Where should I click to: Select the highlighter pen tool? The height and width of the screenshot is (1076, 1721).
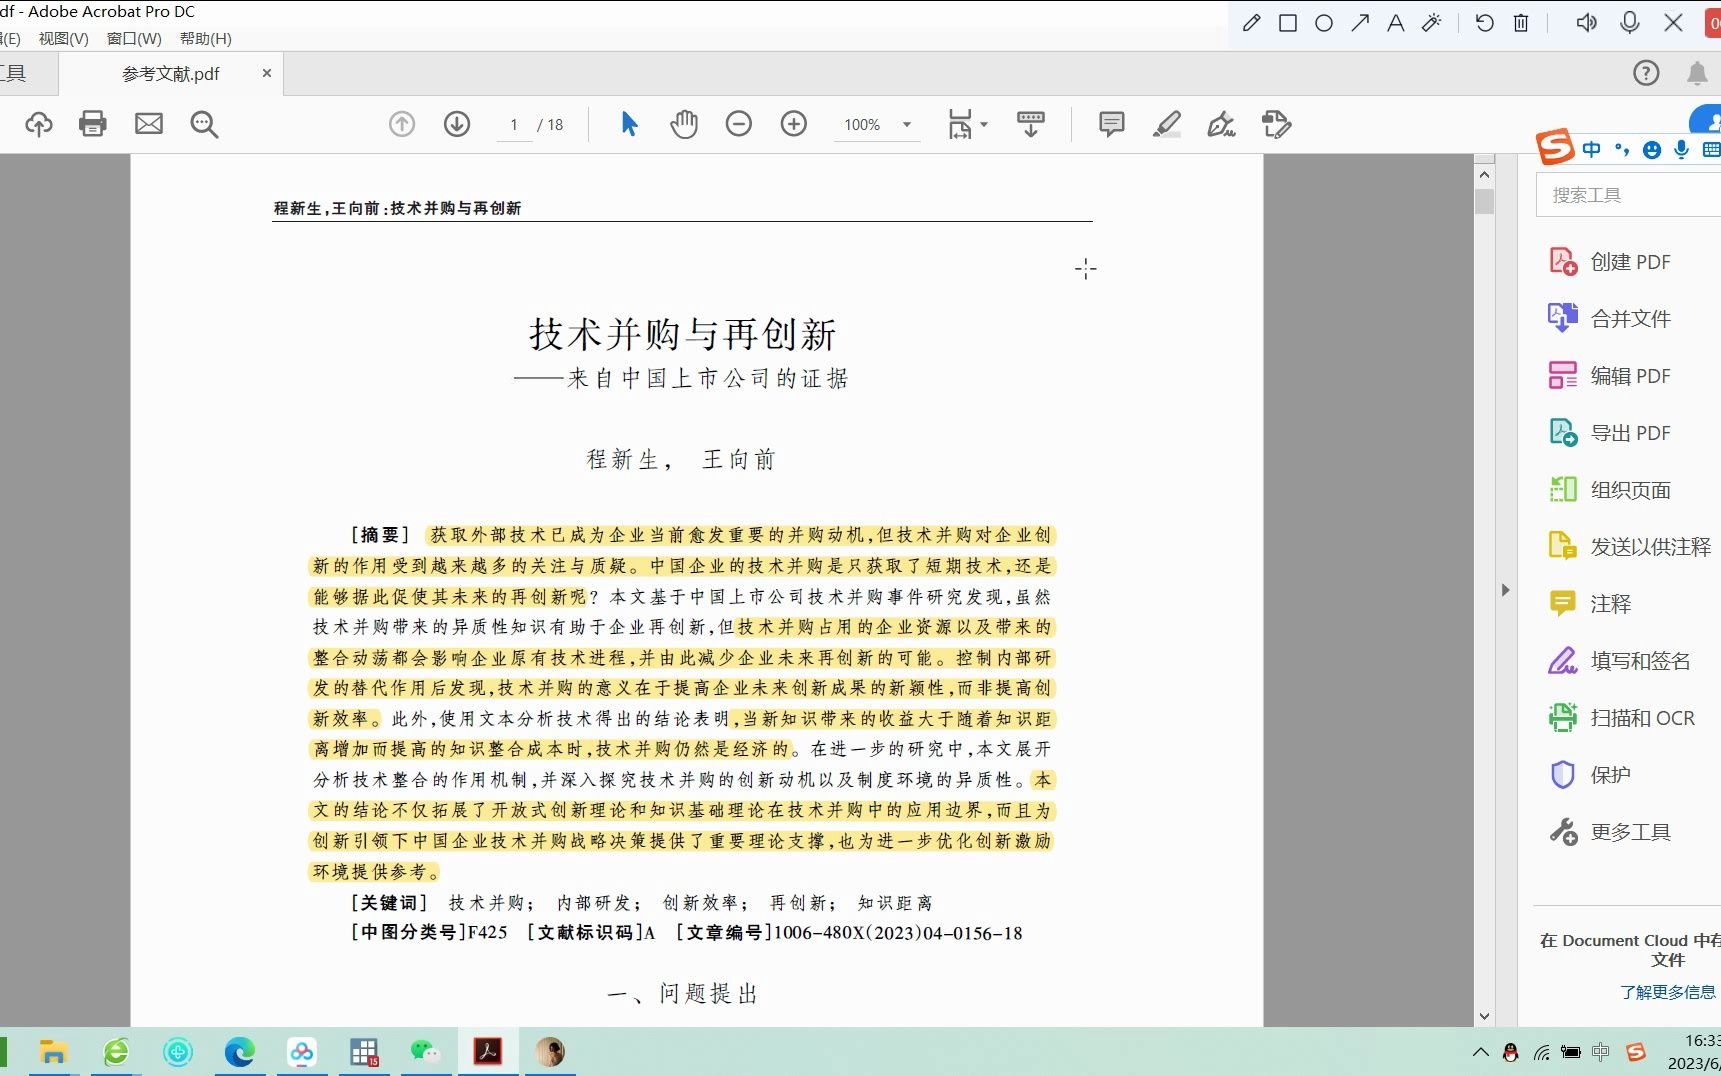pyautogui.click(x=1167, y=124)
